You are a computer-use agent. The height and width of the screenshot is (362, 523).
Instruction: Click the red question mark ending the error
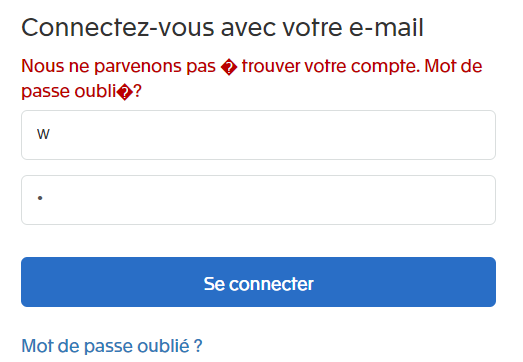[x=137, y=91]
